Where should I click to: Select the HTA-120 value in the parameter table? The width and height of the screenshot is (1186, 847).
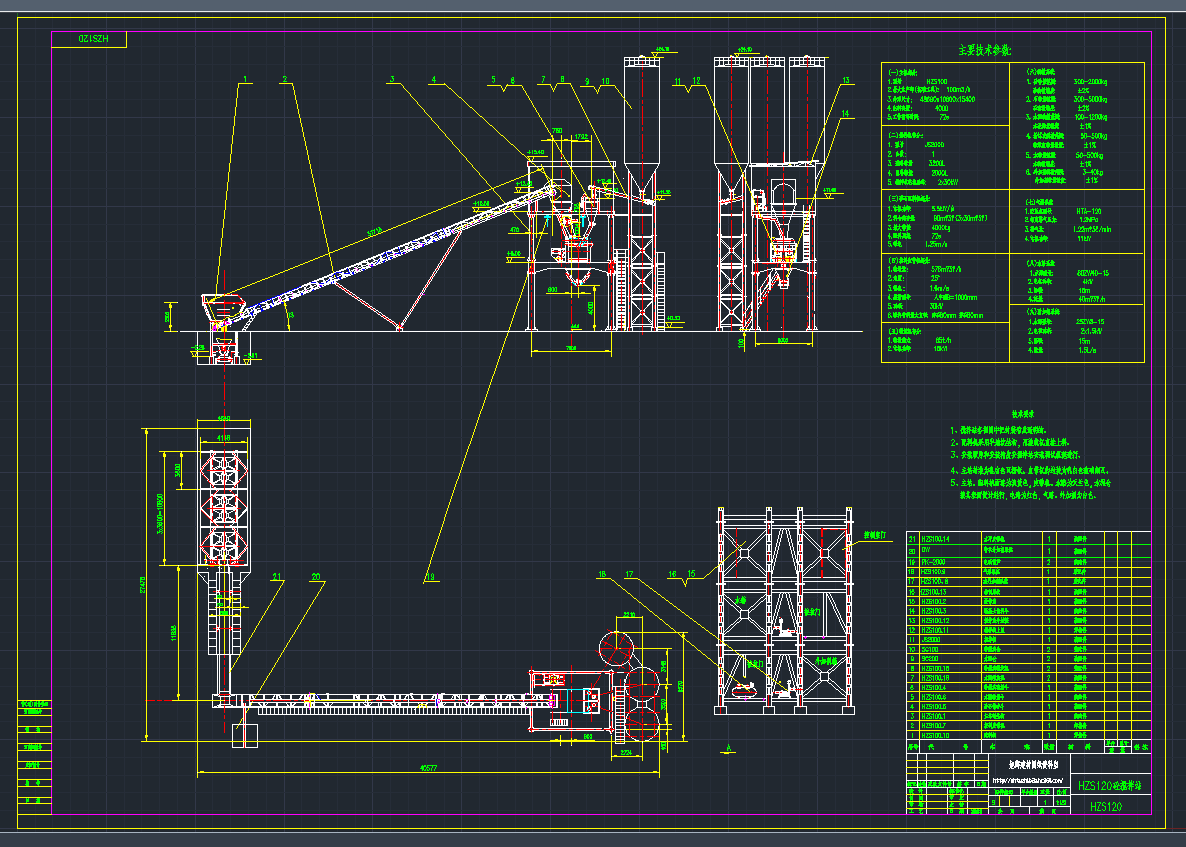[x=1088, y=211]
